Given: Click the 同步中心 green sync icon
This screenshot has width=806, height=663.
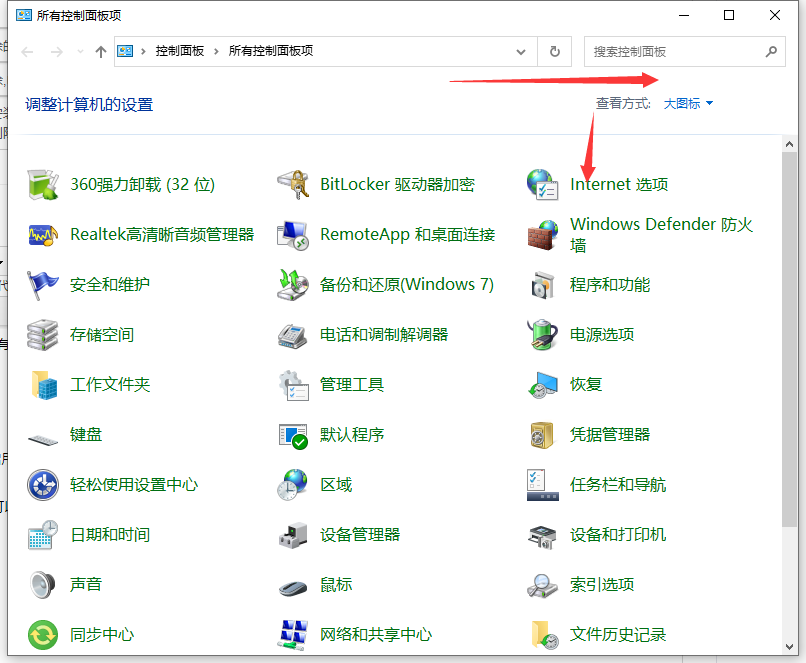Looking at the screenshot, I should (43, 635).
